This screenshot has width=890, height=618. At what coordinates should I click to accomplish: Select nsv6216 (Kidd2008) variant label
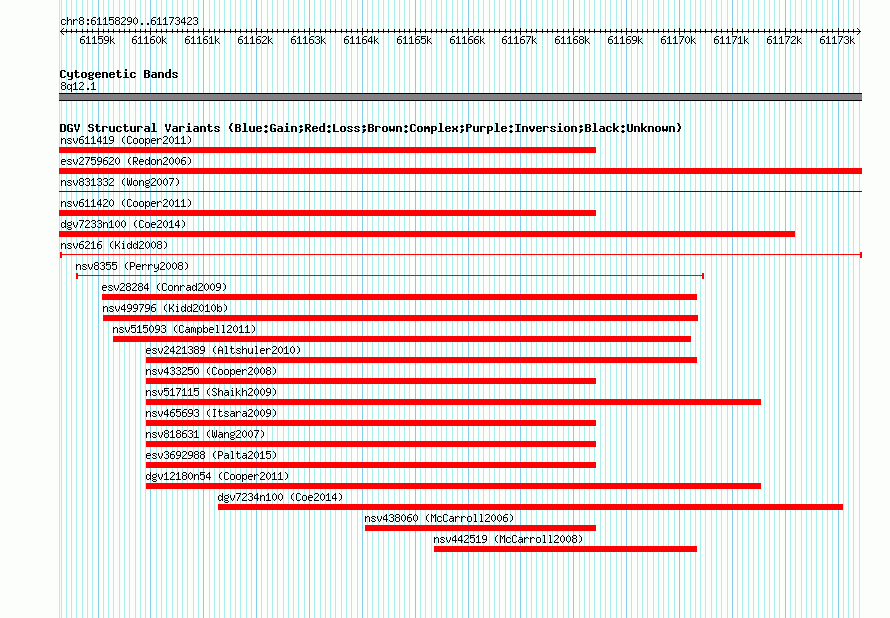[x=114, y=245]
